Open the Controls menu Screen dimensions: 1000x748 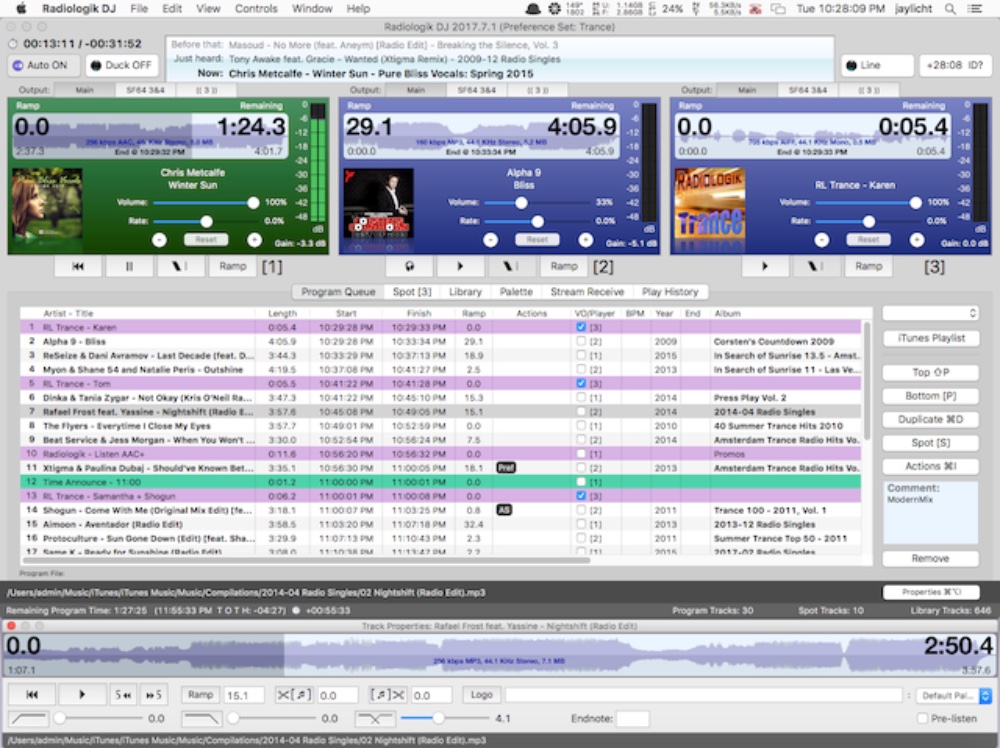[256, 8]
